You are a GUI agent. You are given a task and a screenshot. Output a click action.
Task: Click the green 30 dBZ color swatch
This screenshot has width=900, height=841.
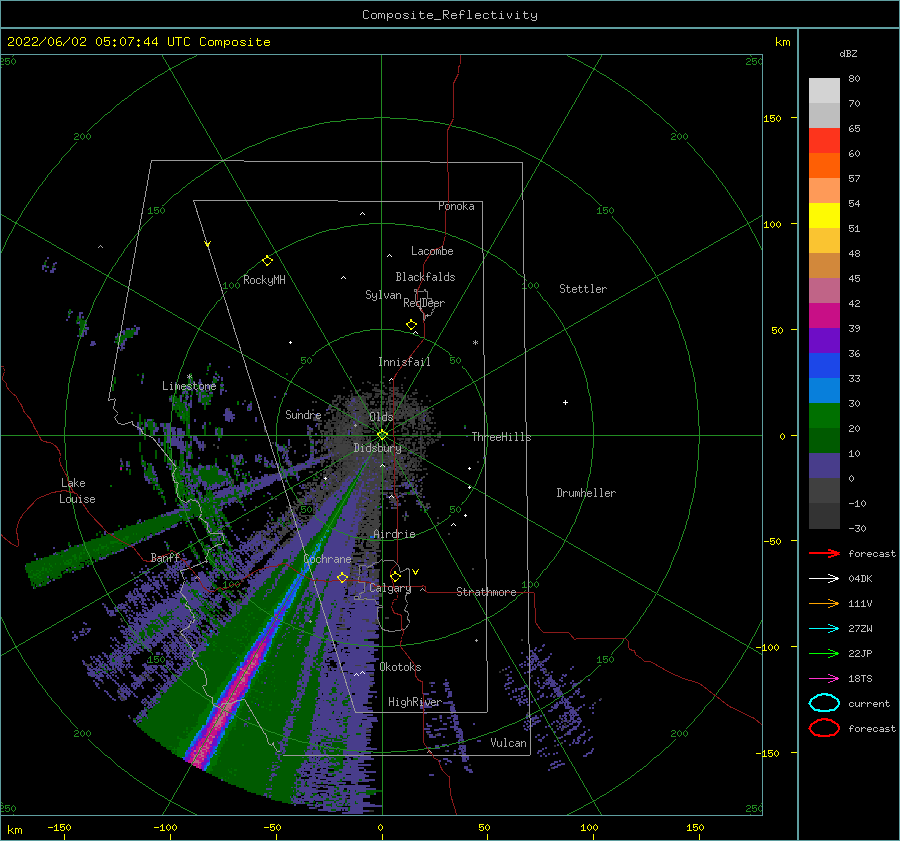click(824, 415)
